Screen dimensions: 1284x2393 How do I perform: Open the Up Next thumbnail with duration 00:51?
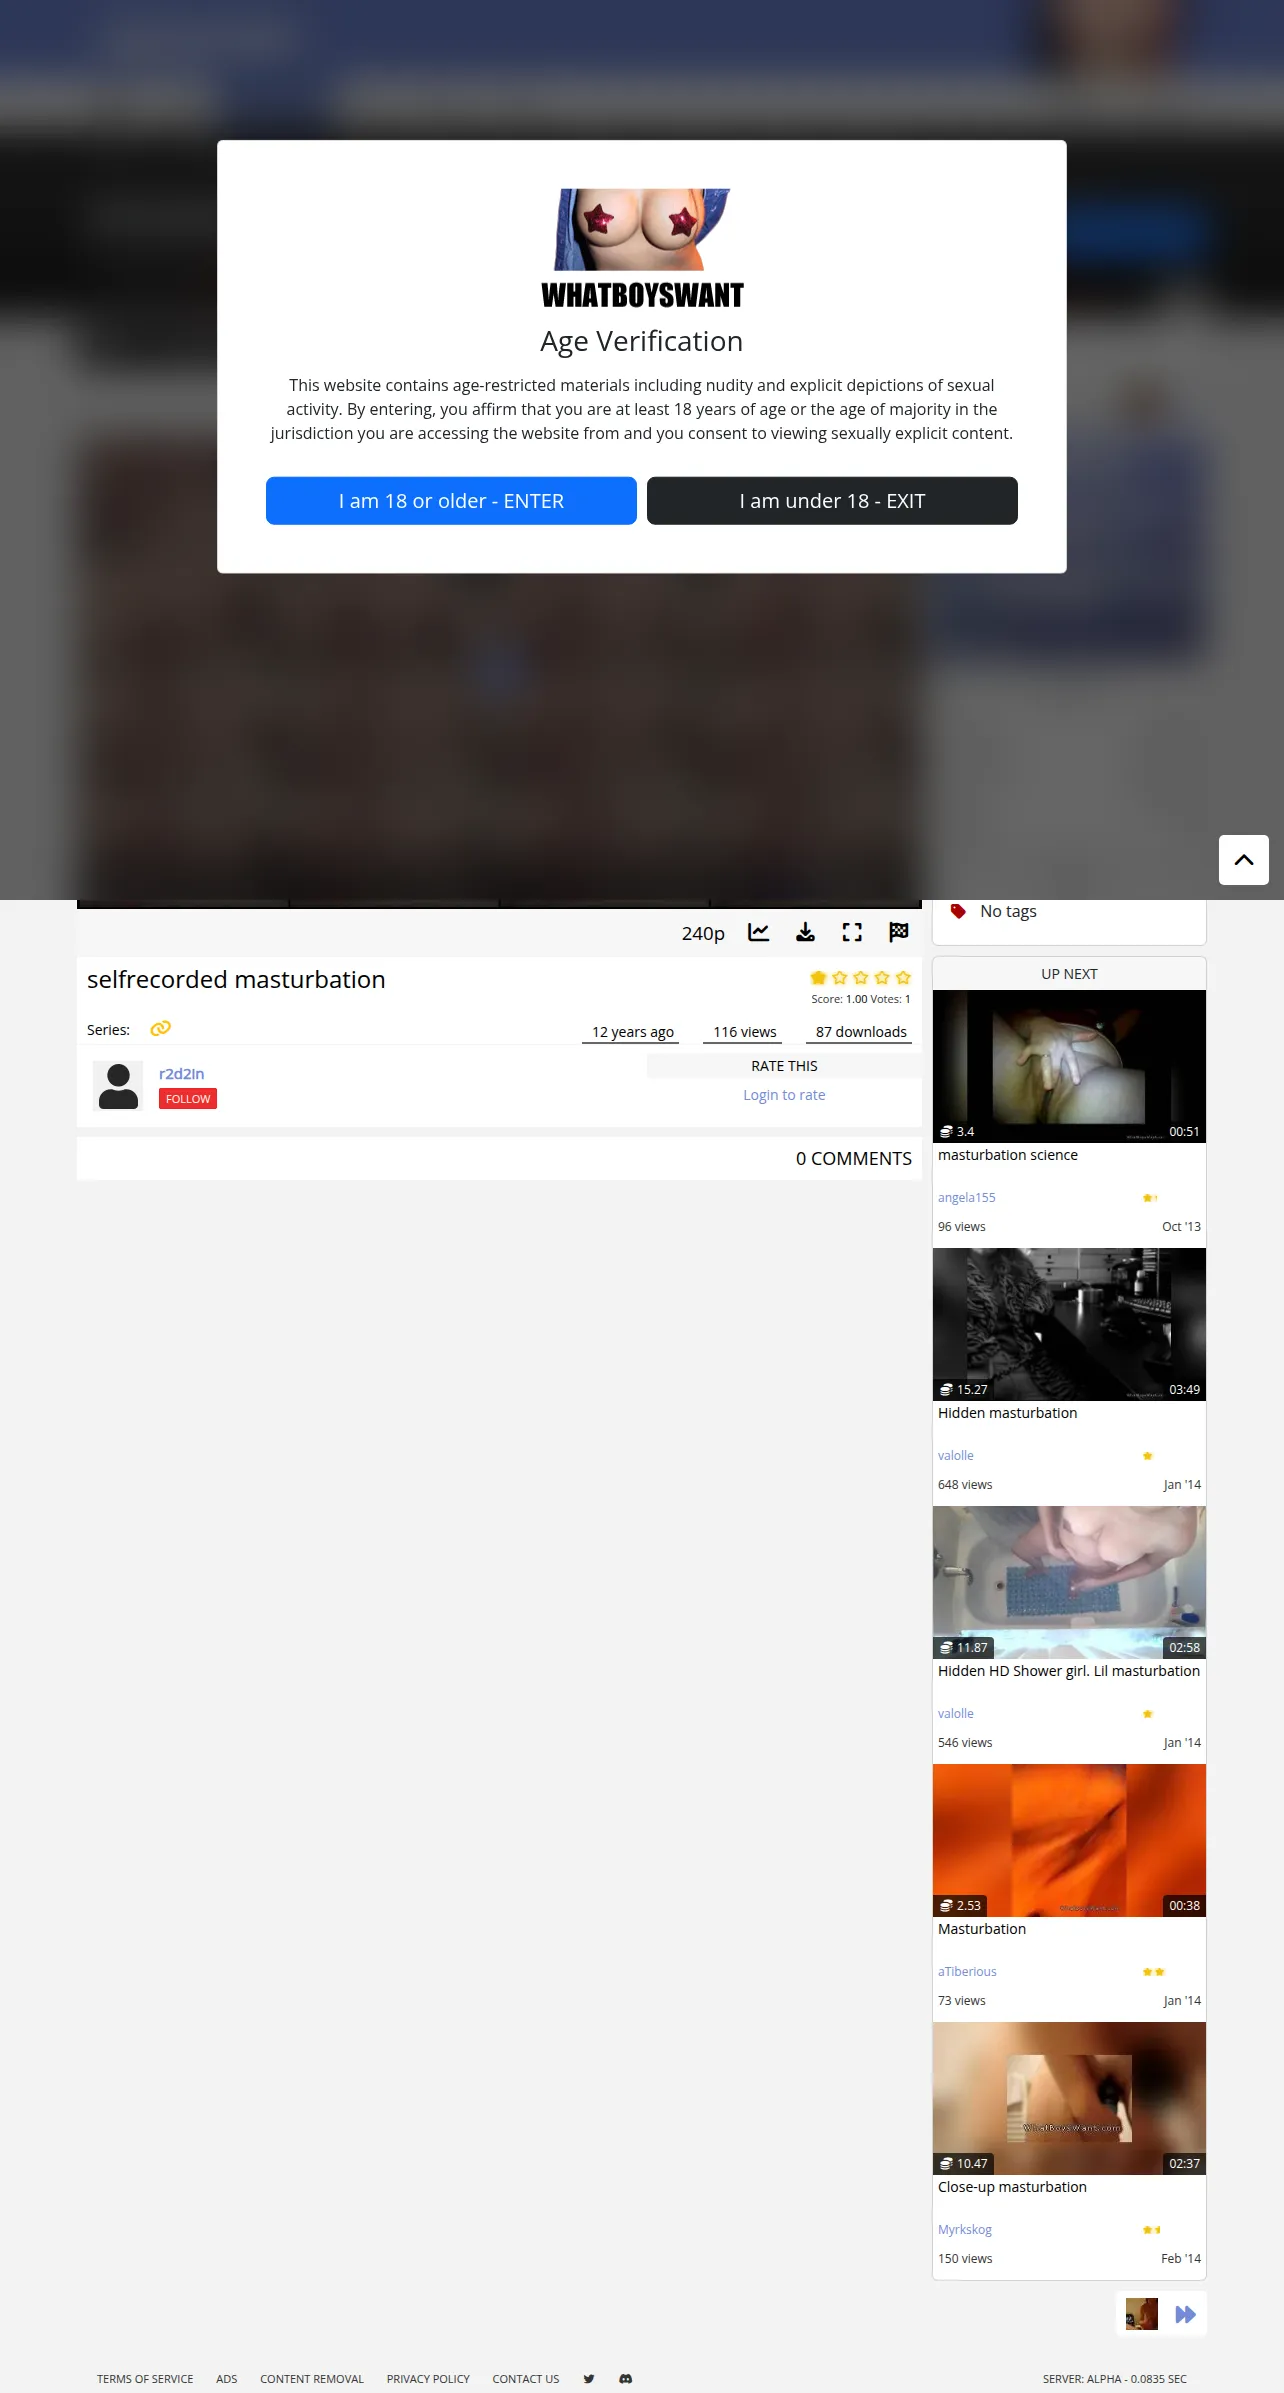[x=1069, y=1066]
